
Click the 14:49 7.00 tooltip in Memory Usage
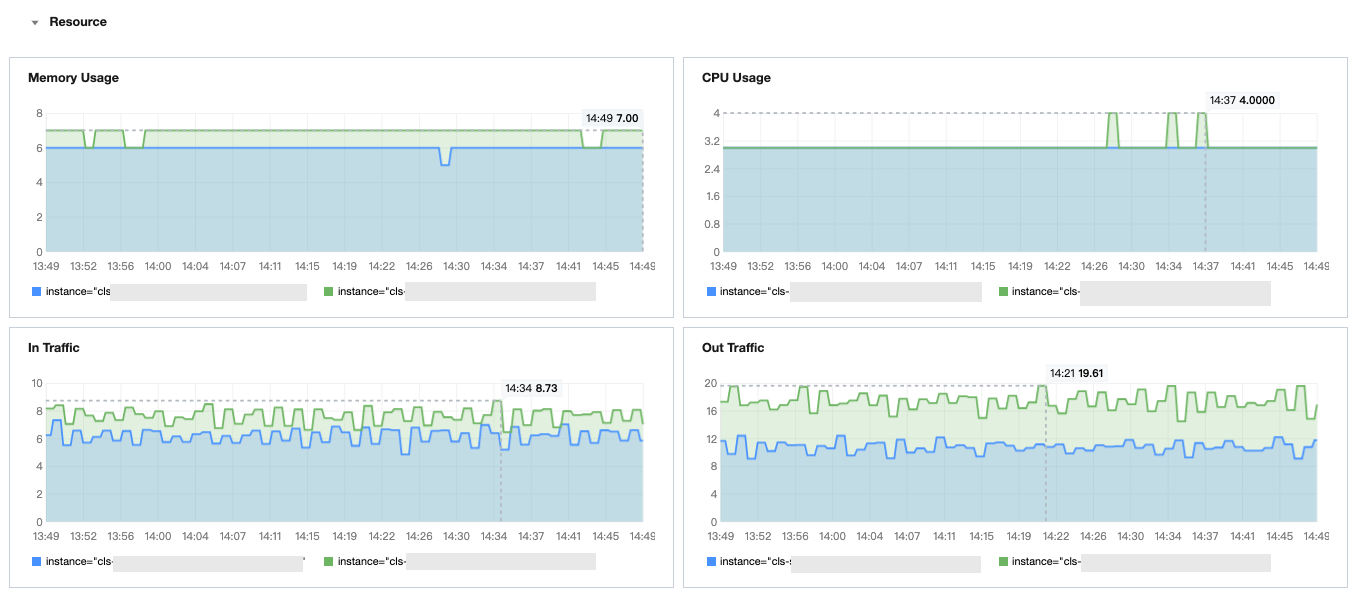point(612,118)
